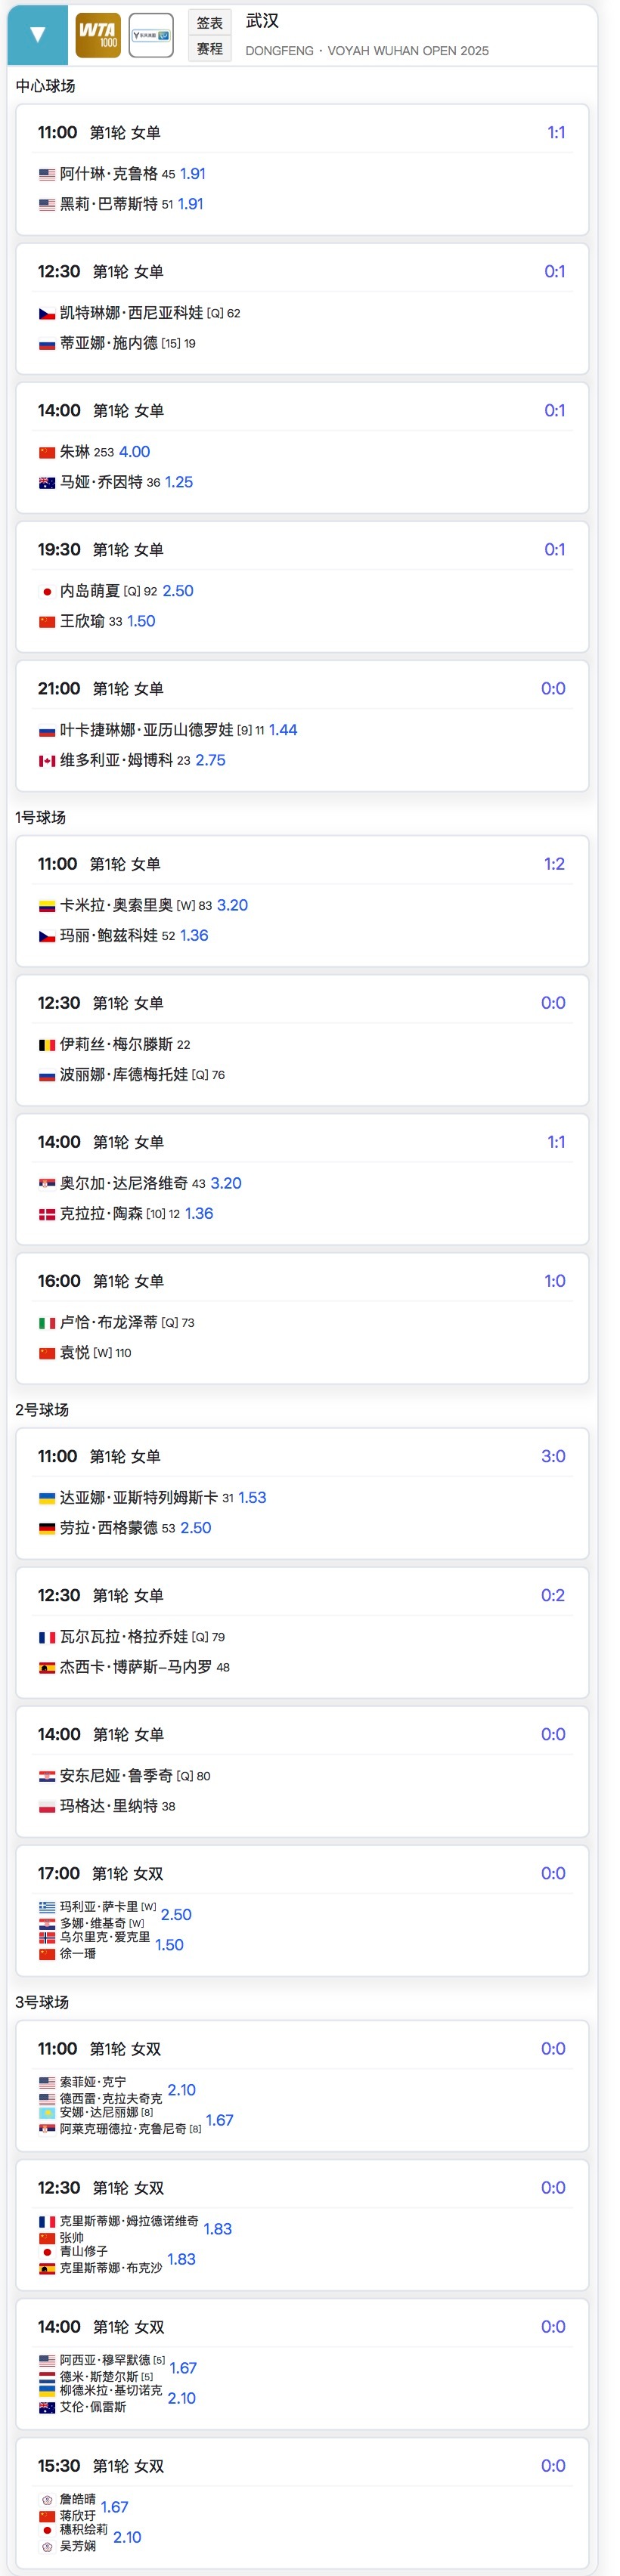Click the China flag beside 朱琳
Image resolution: width=620 pixels, height=2576 pixels.
point(47,452)
